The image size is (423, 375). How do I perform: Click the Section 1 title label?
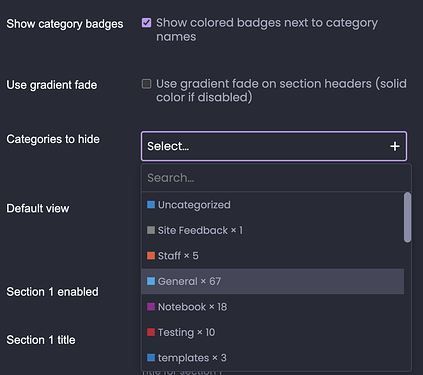tap(41, 340)
